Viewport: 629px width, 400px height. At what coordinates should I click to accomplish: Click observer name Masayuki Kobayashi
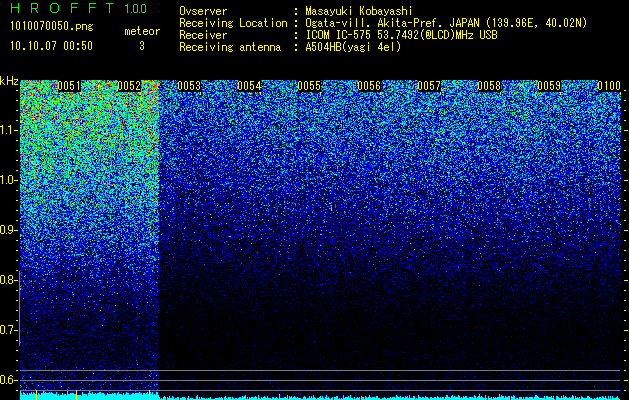tap(359, 11)
